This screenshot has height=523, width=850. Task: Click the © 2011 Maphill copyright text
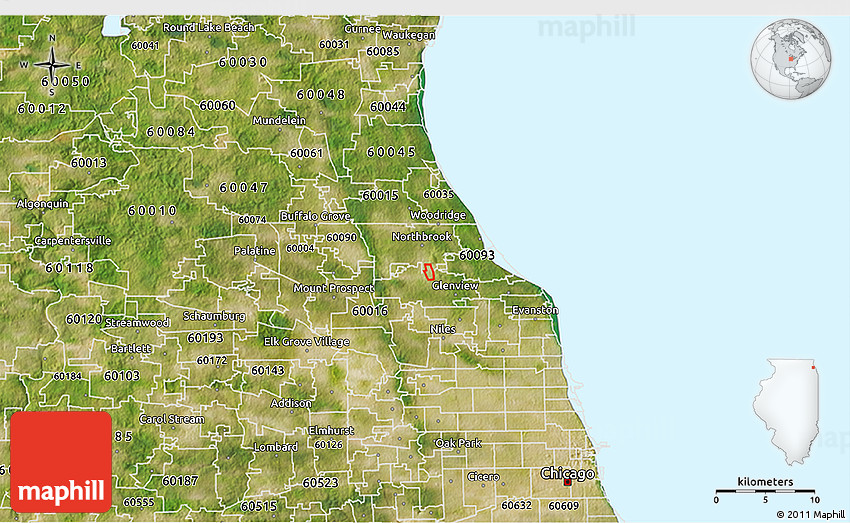(810, 515)
